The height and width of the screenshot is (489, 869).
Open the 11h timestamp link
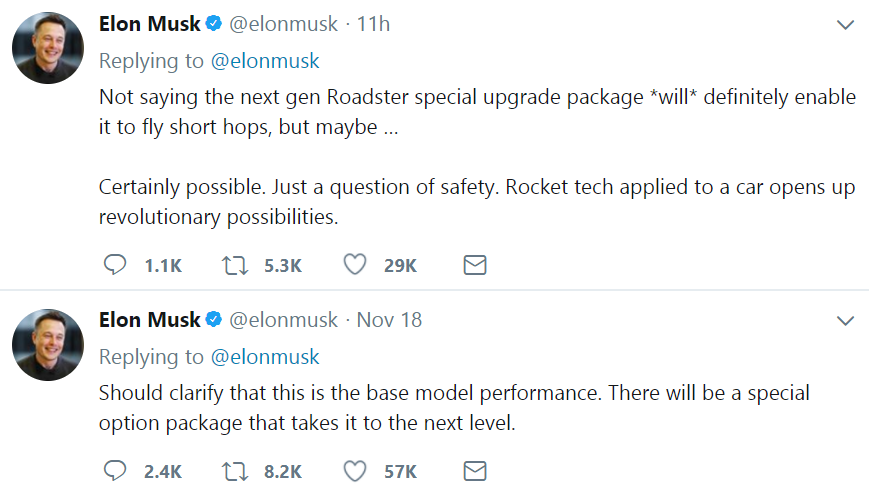point(373,24)
